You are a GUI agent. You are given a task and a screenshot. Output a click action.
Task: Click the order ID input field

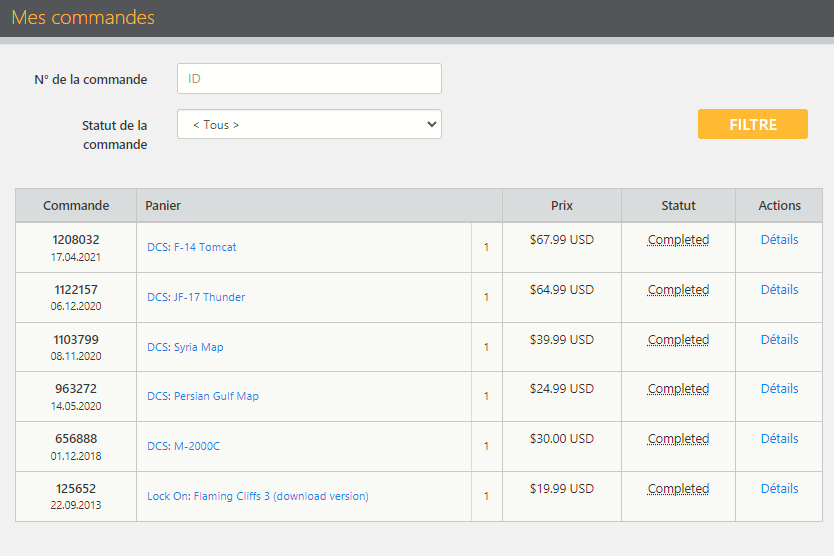pos(309,79)
